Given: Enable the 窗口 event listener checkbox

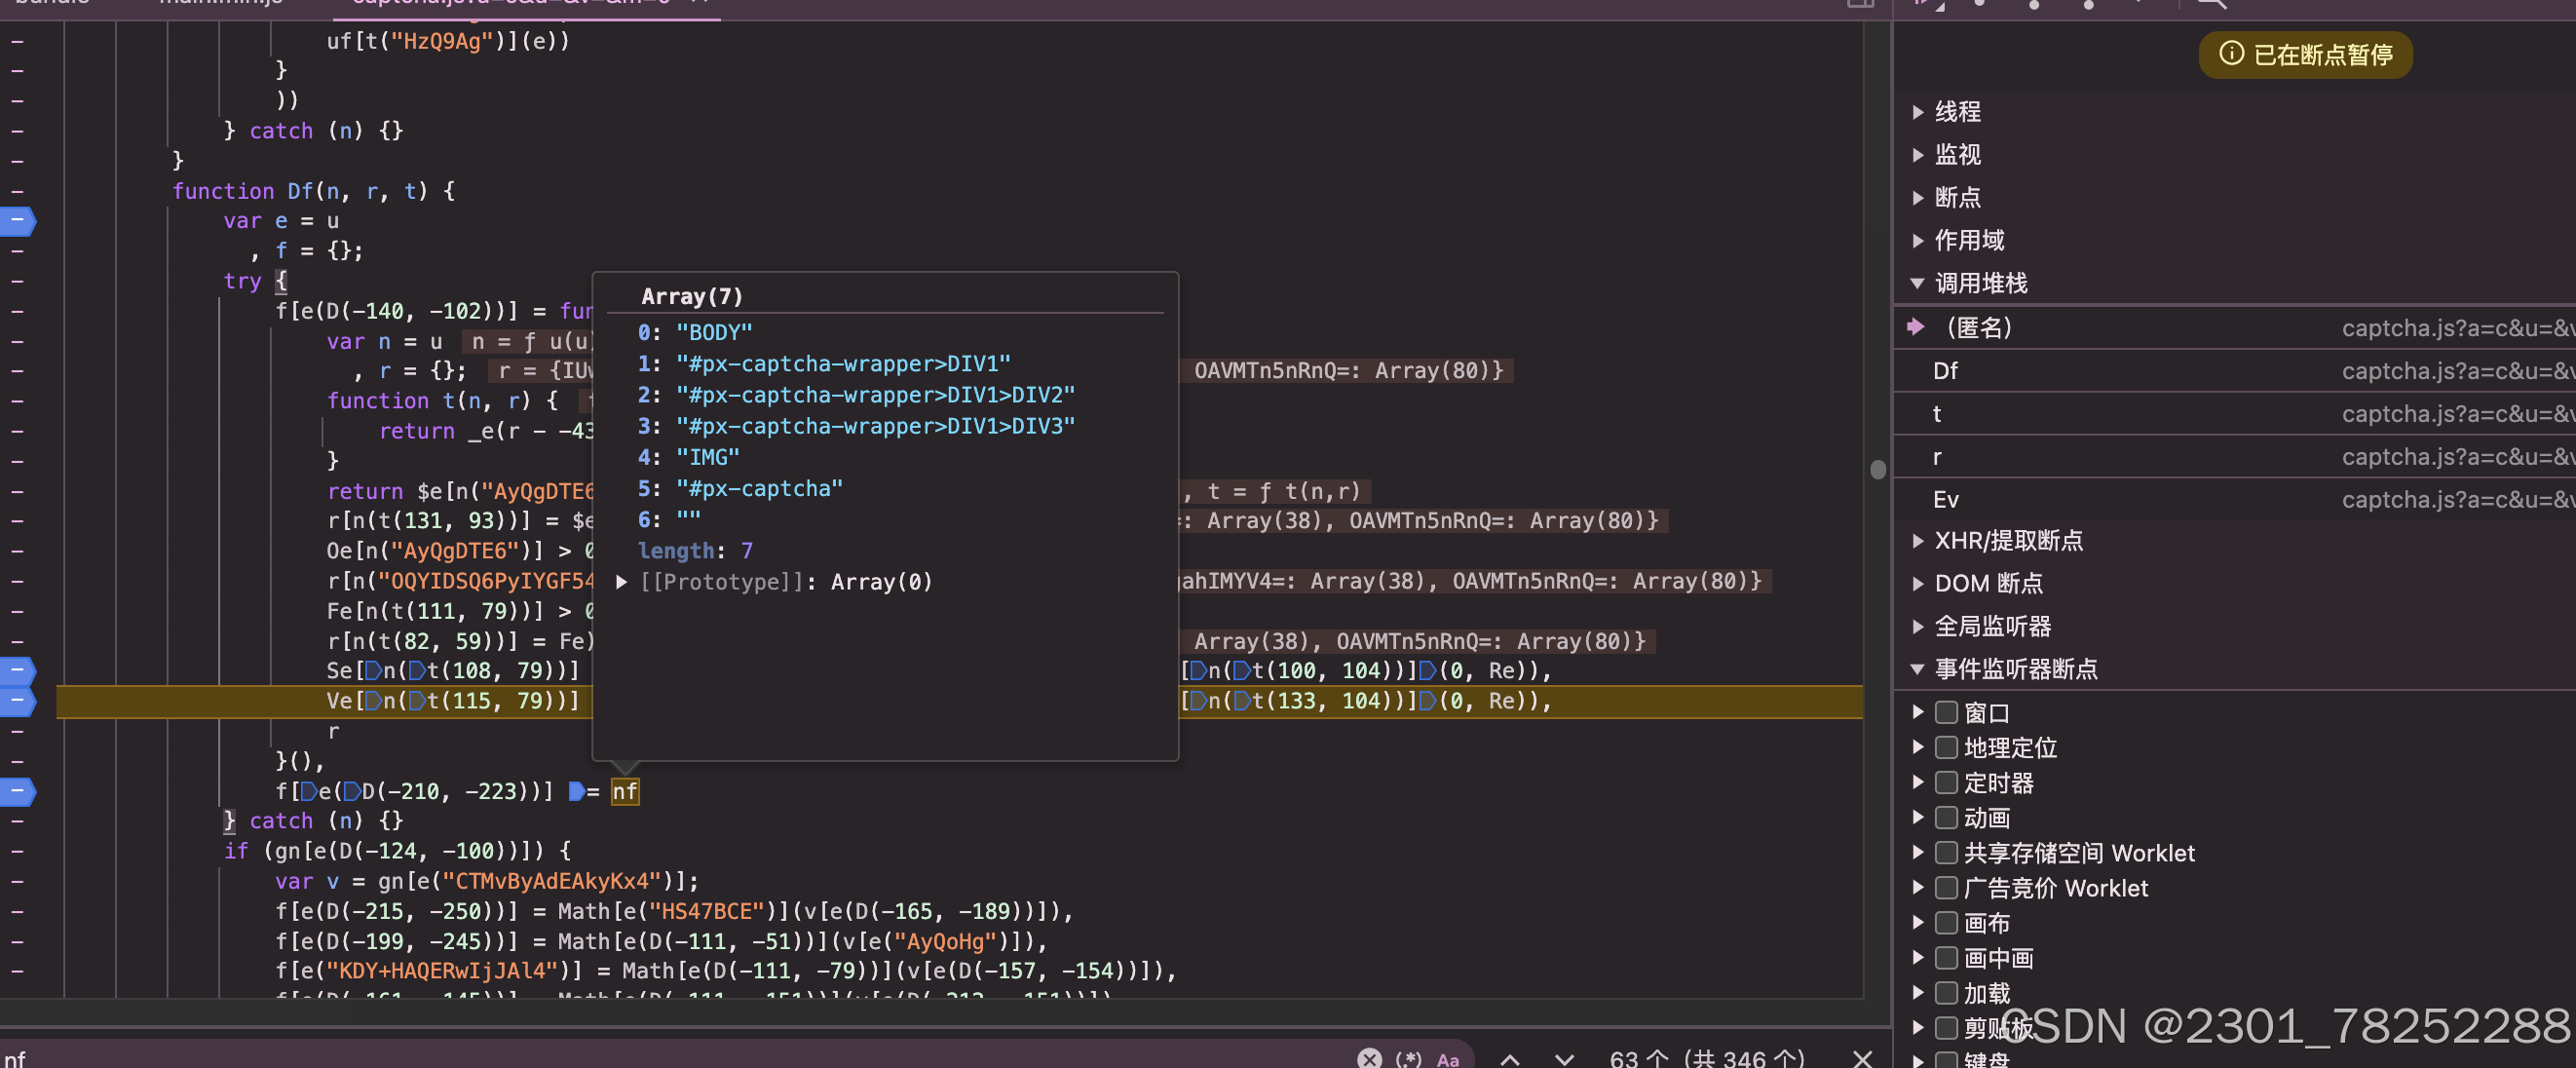Looking at the screenshot, I should point(1945,712).
